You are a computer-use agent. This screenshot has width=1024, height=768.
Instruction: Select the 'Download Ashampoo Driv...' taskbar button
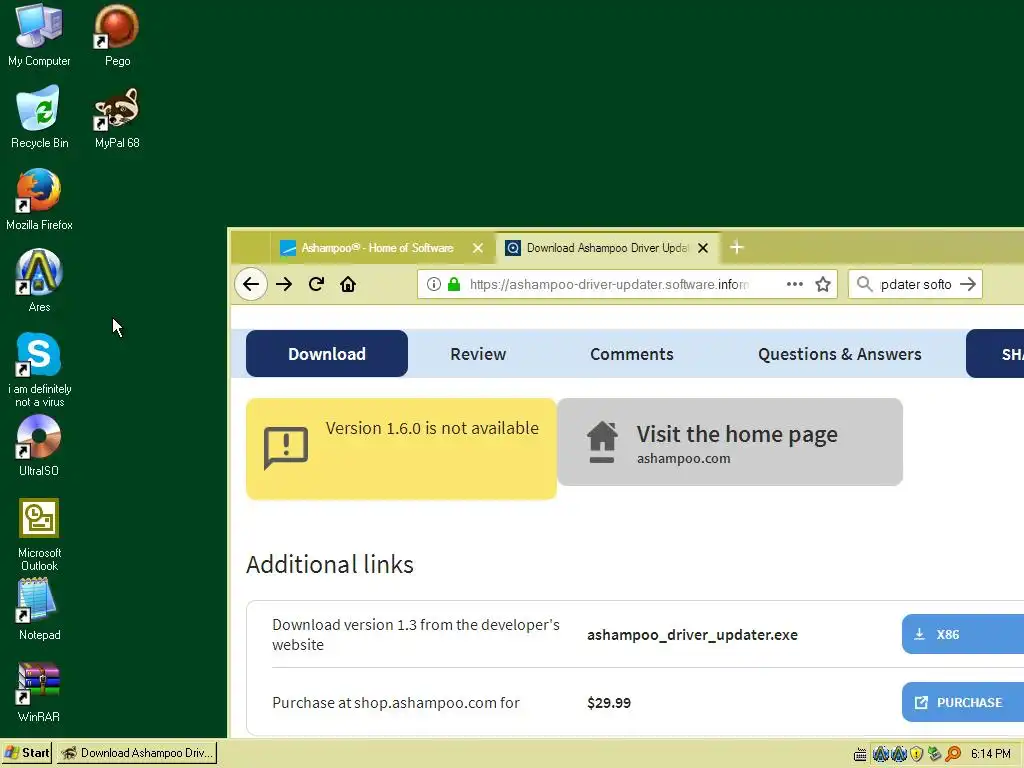pos(136,753)
